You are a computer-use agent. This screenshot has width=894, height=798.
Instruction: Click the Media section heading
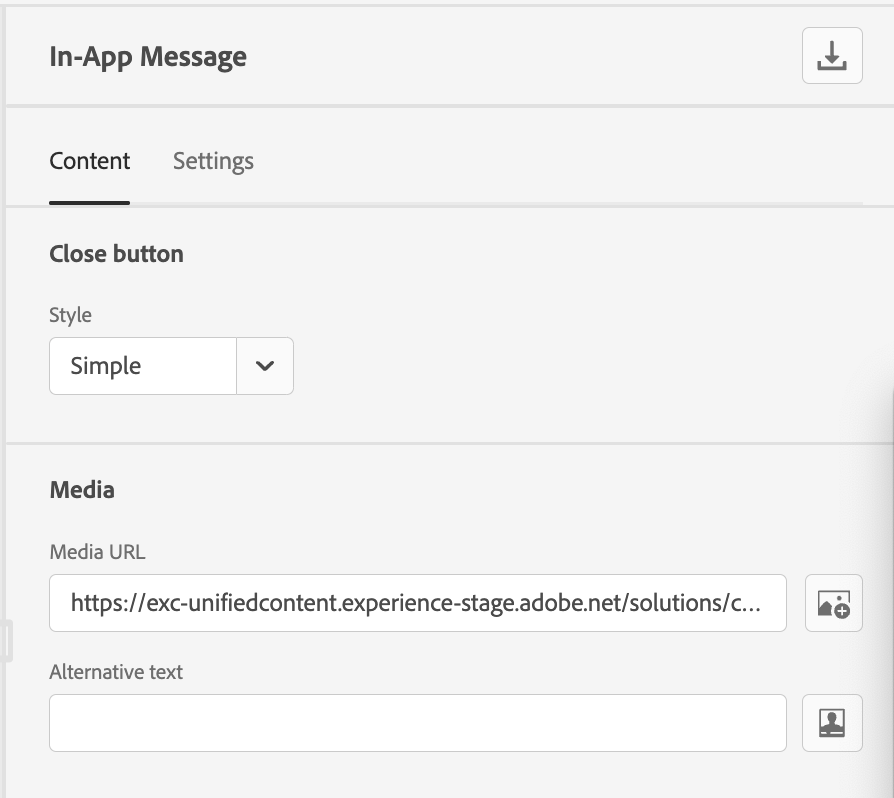point(82,490)
